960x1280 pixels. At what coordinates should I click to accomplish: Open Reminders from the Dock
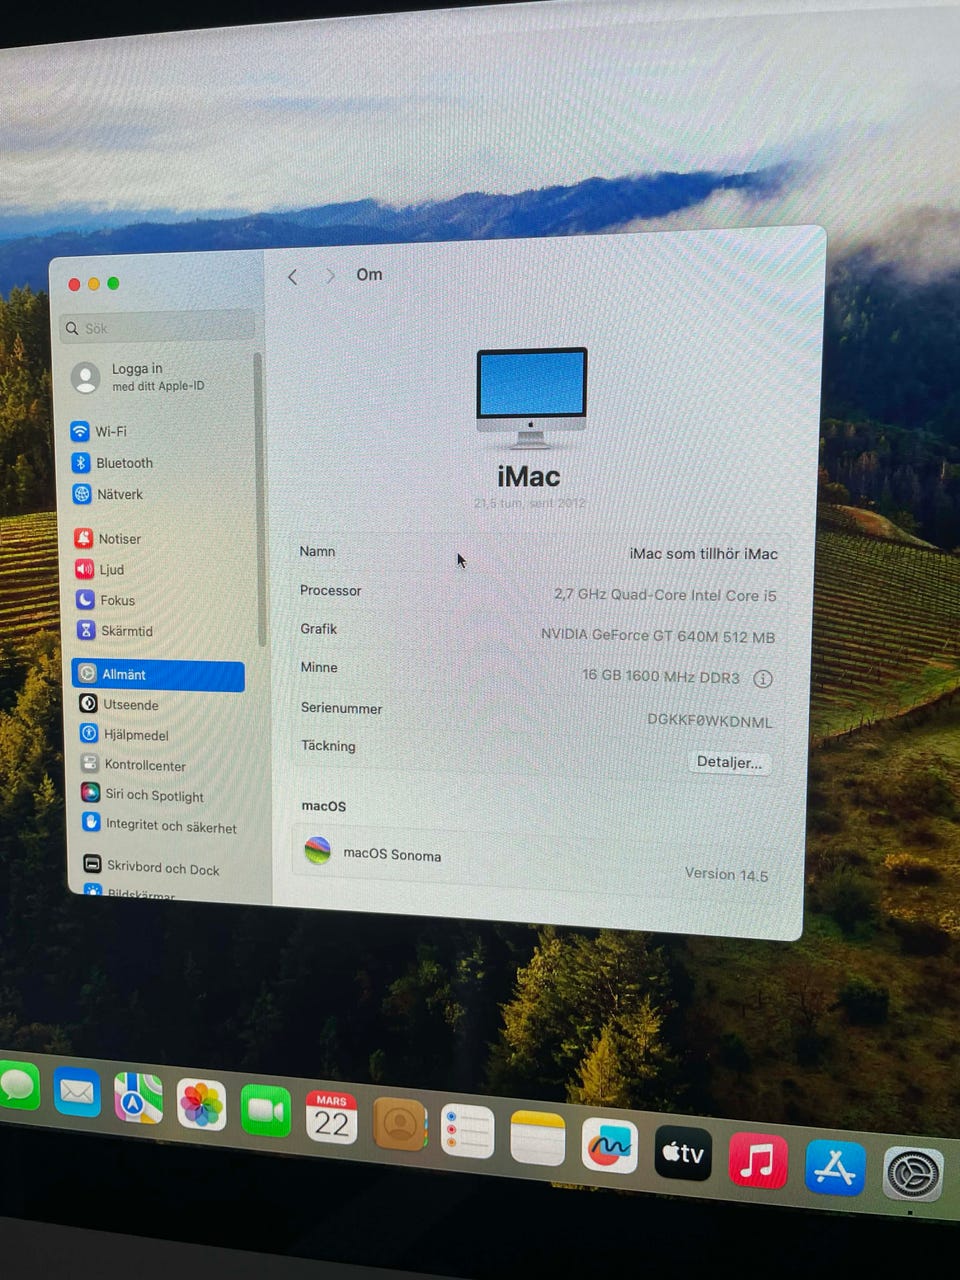coord(467,1131)
